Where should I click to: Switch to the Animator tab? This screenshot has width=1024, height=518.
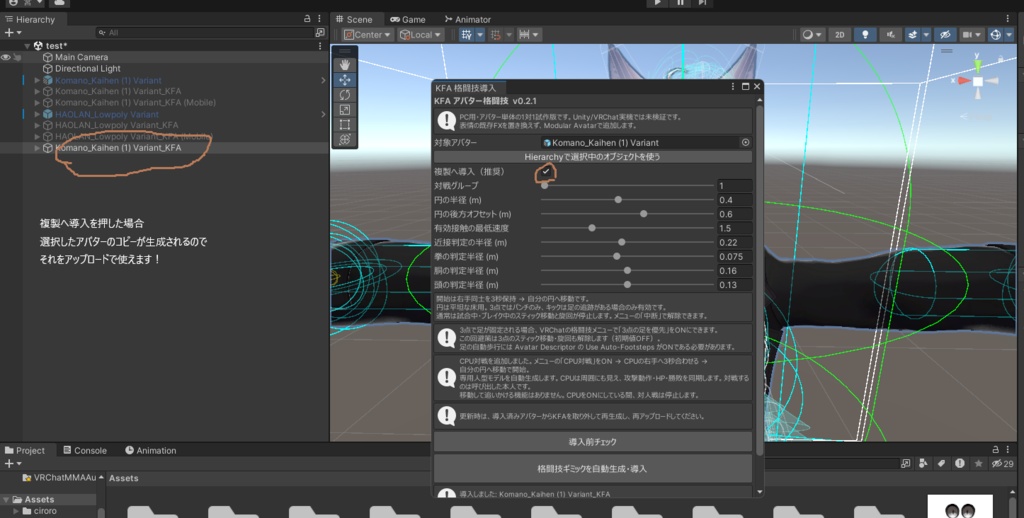(x=468, y=19)
